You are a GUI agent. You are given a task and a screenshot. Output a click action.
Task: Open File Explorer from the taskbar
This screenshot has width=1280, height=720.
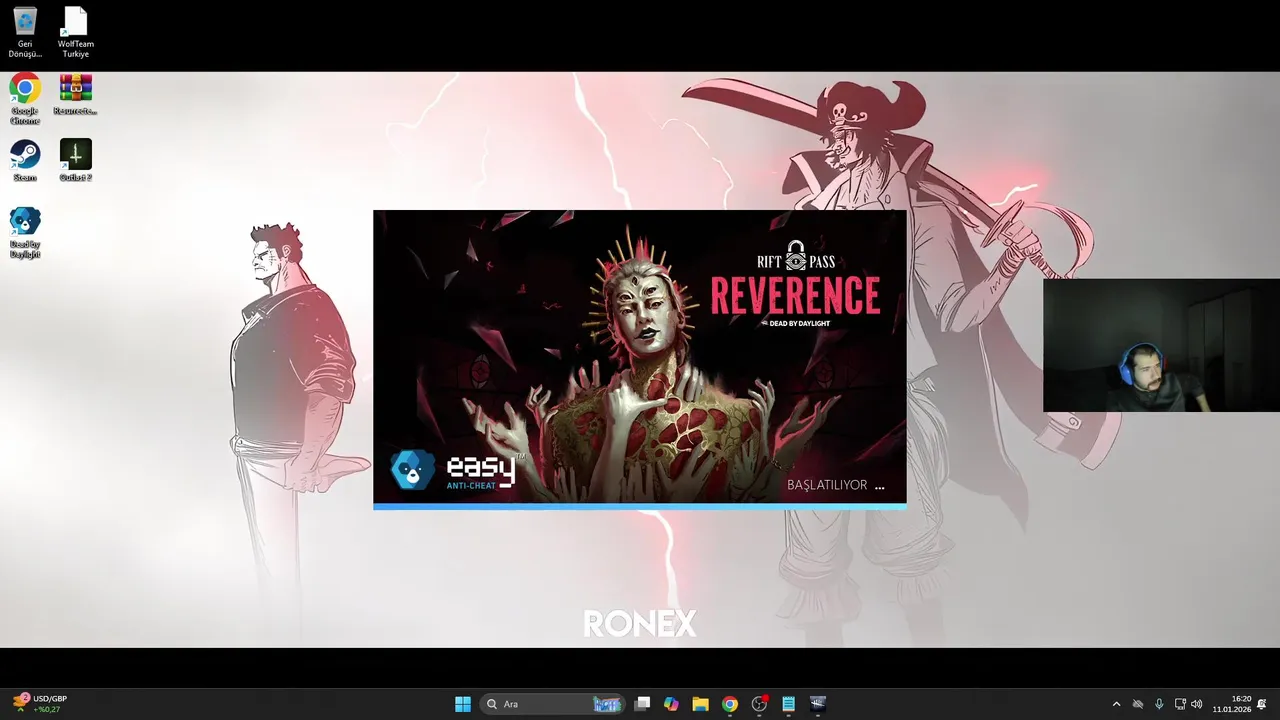click(700, 704)
